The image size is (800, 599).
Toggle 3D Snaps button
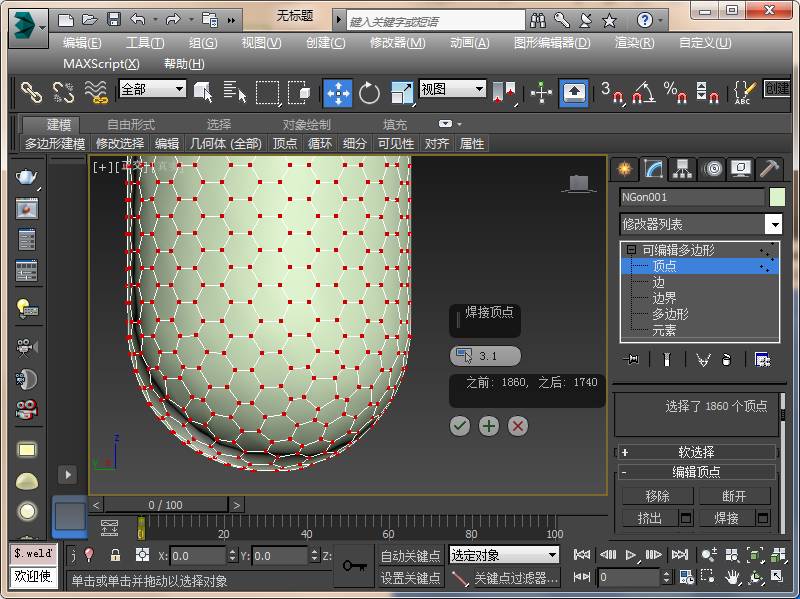pyautogui.click(x=612, y=92)
